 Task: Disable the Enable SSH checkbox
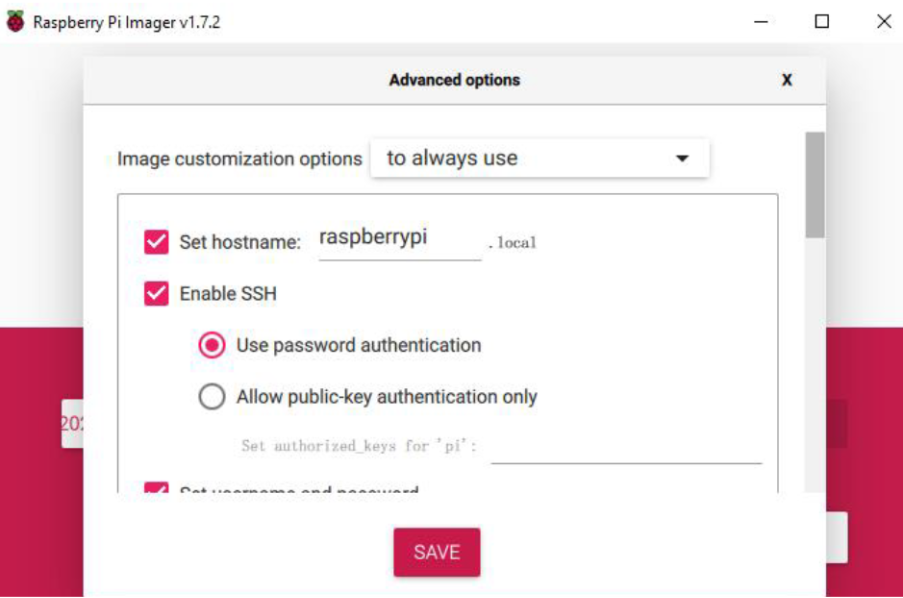click(x=156, y=293)
